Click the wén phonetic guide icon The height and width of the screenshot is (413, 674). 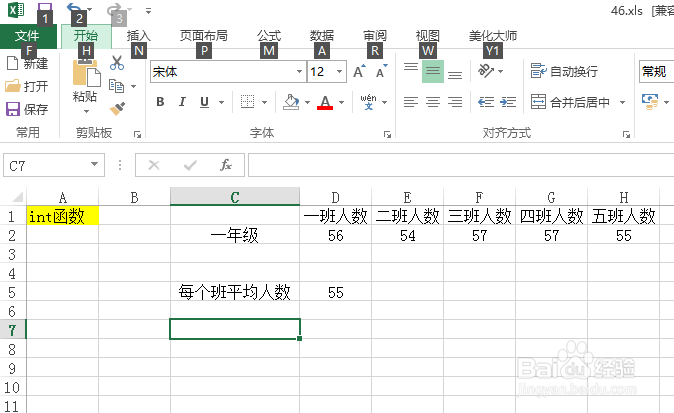click(368, 102)
